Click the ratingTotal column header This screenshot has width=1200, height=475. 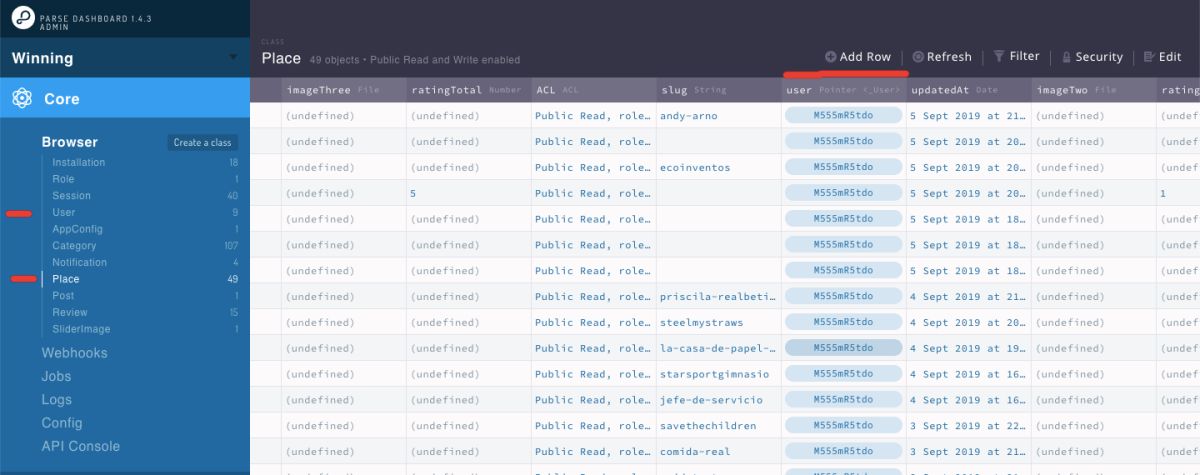pyautogui.click(x=469, y=90)
